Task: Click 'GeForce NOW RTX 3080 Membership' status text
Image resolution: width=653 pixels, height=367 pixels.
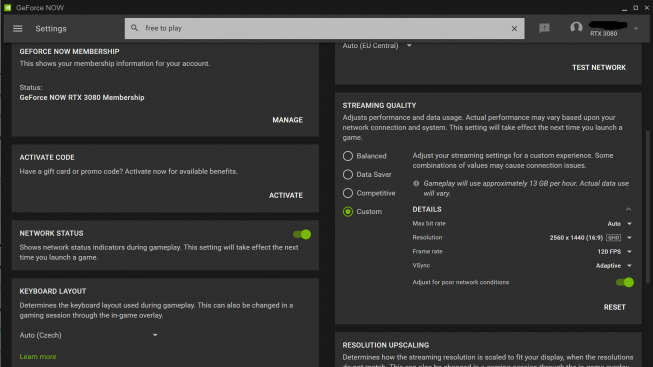Action: [x=82, y=97]
